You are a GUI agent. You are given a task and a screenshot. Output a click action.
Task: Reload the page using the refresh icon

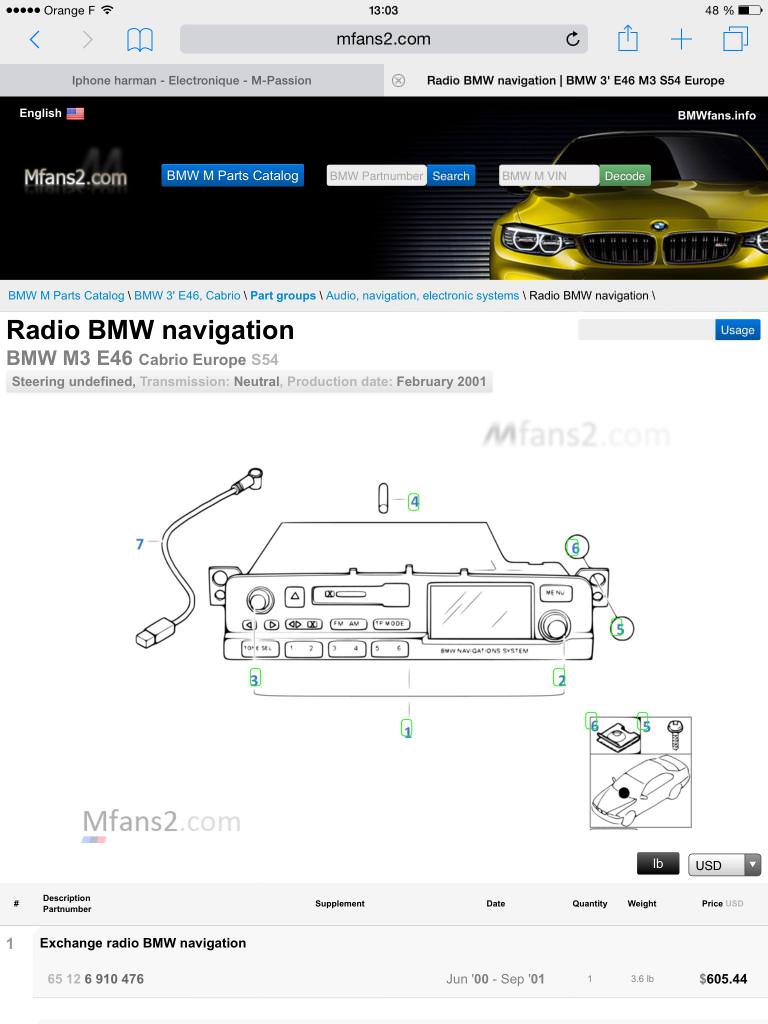coord(573,39)
